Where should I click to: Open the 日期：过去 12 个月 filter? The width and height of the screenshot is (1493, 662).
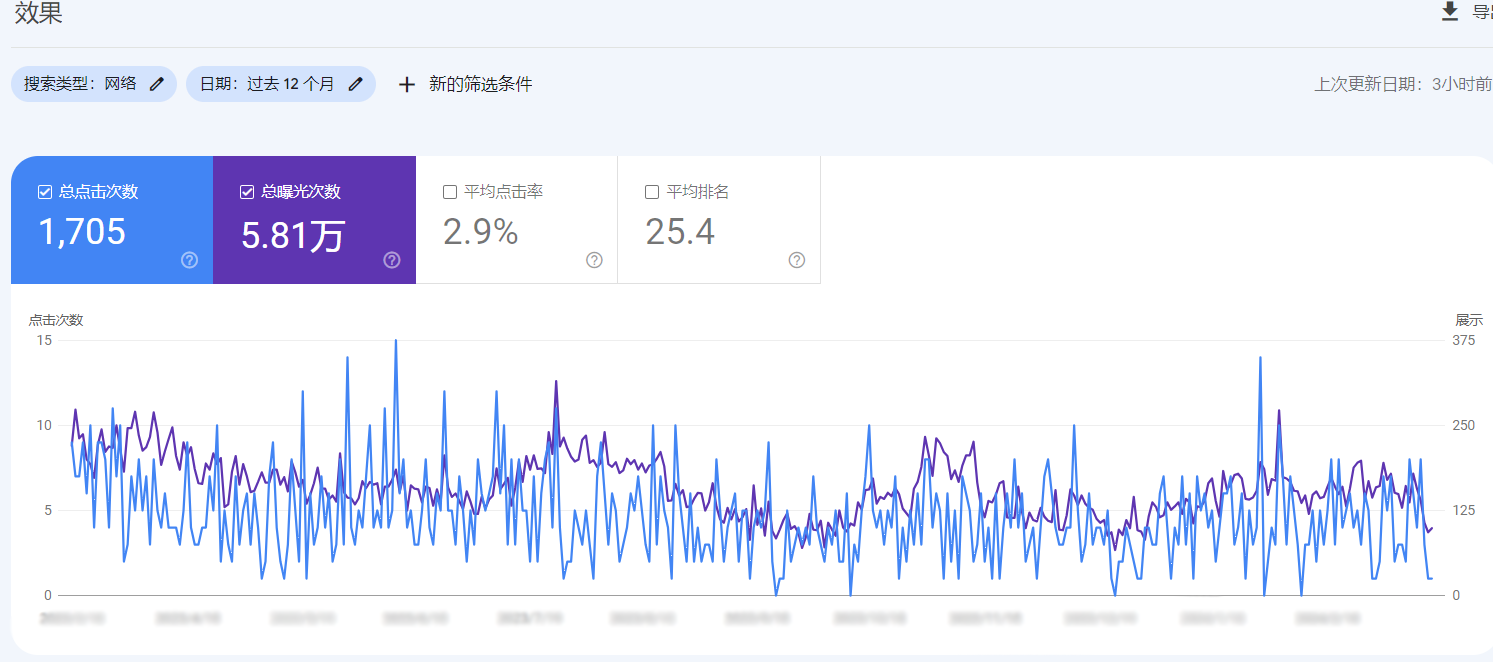[x=267, y=84]
